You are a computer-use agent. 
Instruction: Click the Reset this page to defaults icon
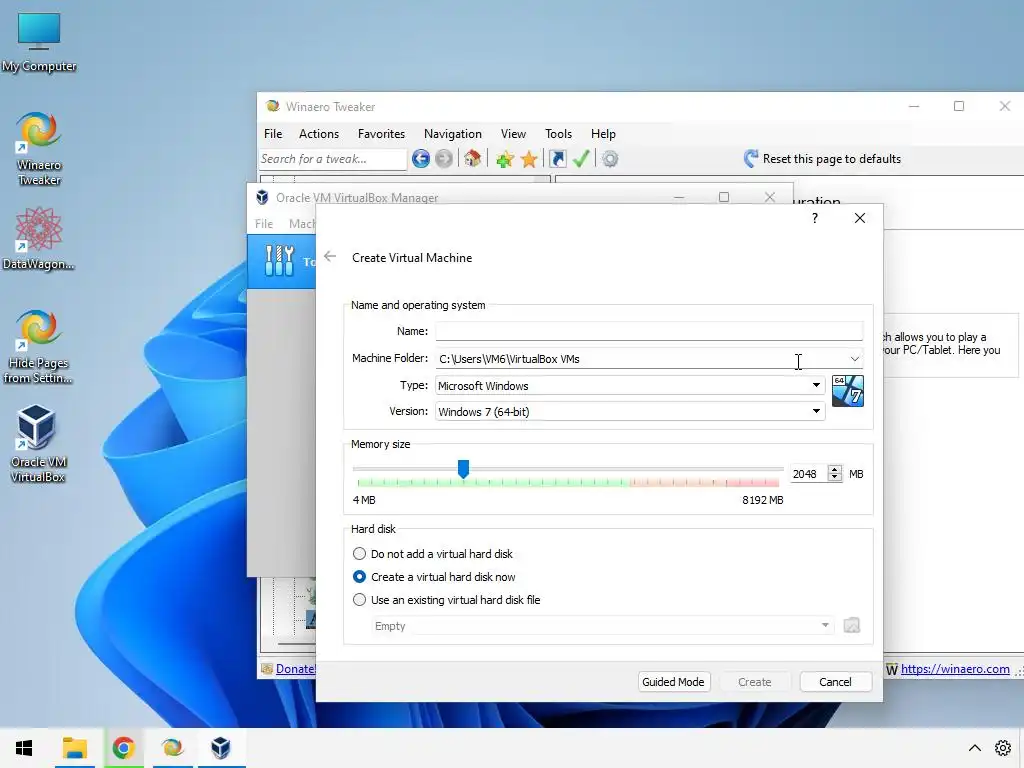tap(751, 159)
